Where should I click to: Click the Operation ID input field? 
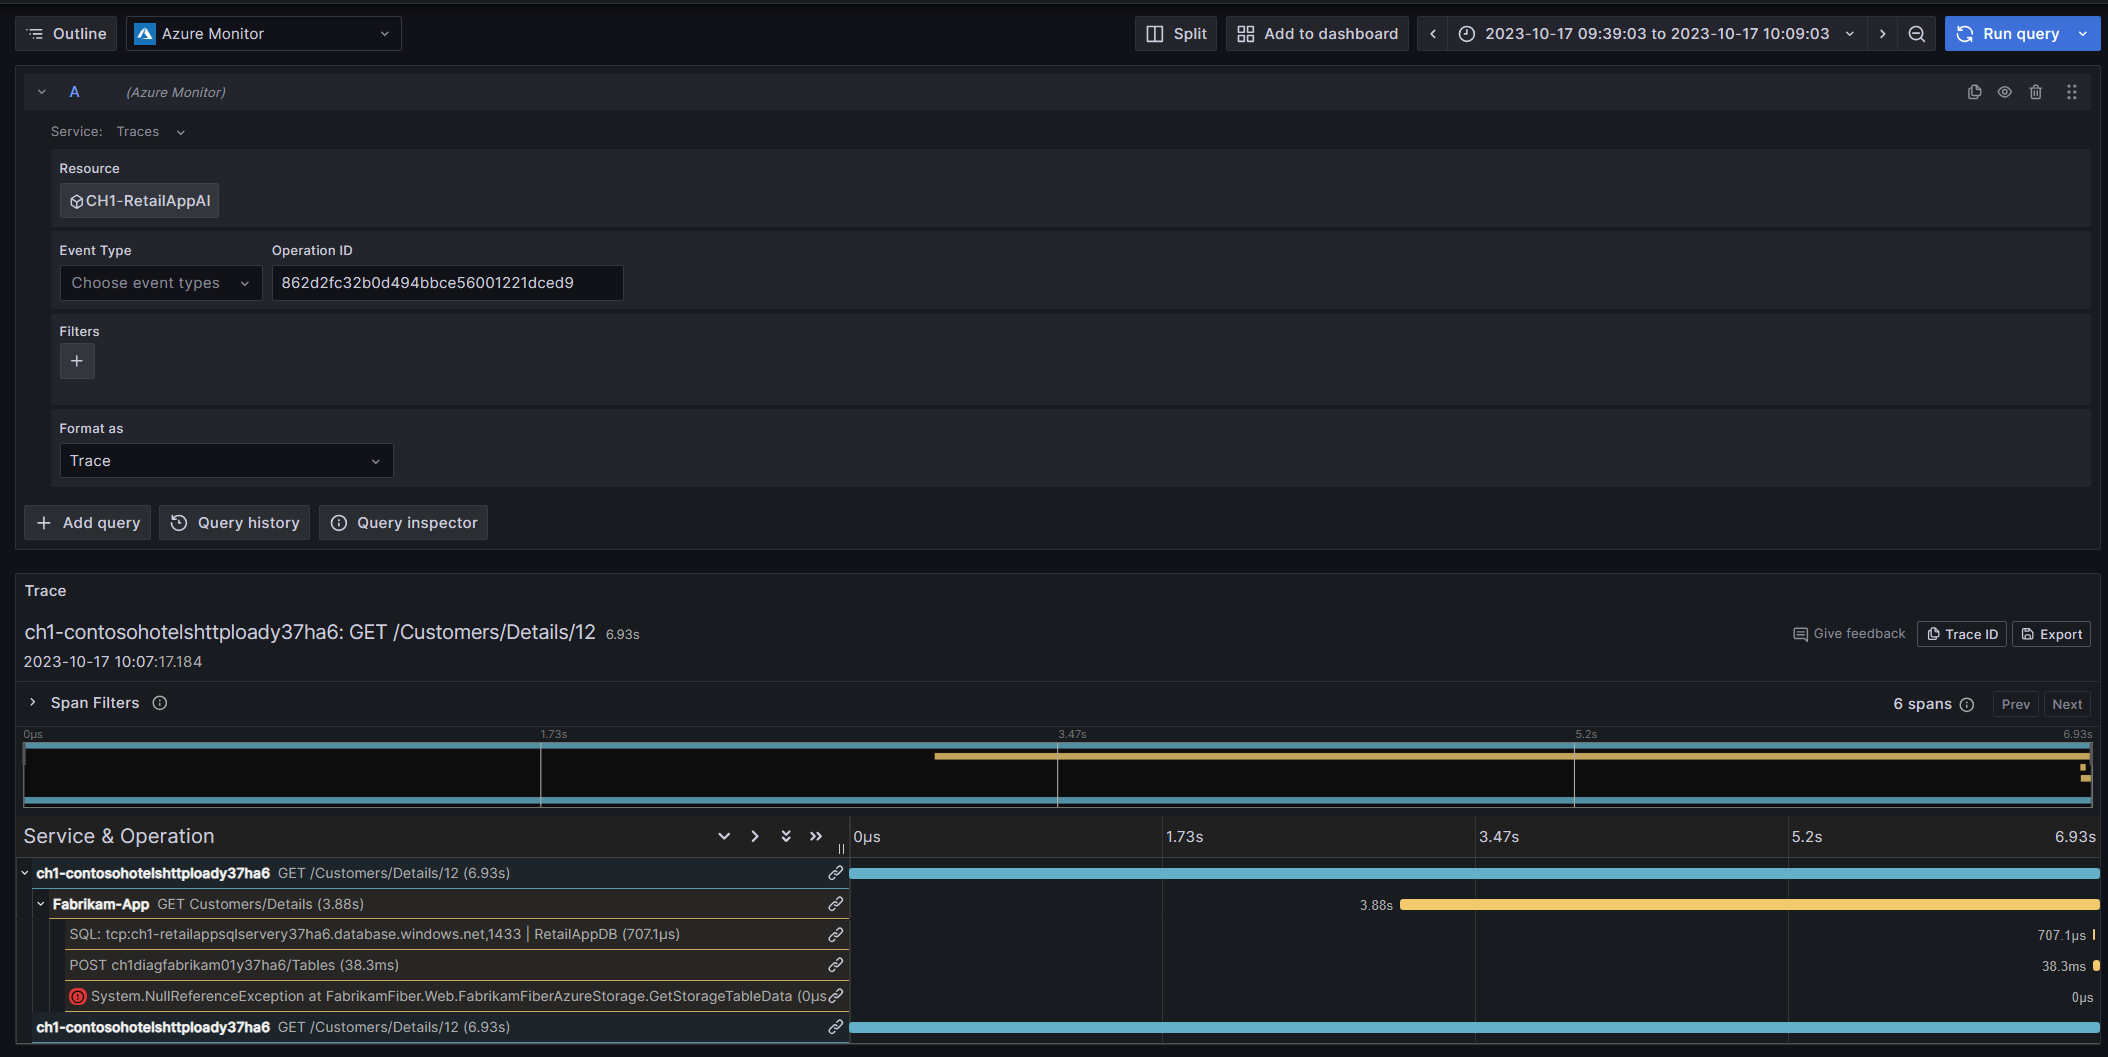[447, 283]
